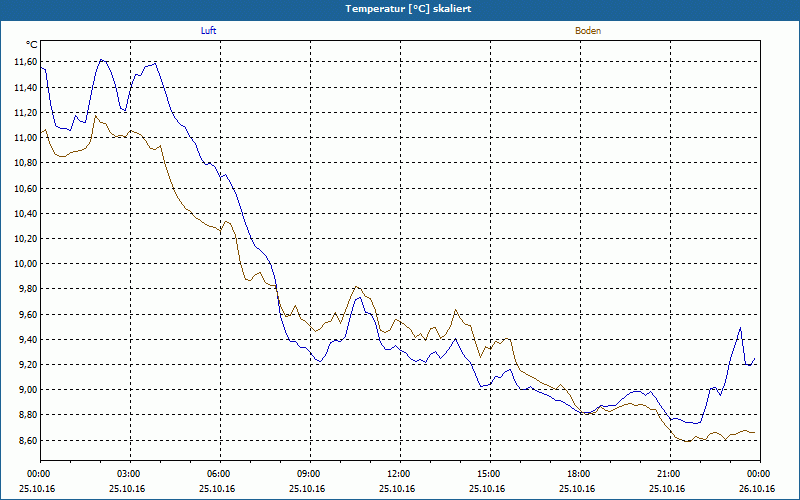The image size is (800, 500).
Task: Click the 9,80 y-axis value
Action: coord(29,289)
